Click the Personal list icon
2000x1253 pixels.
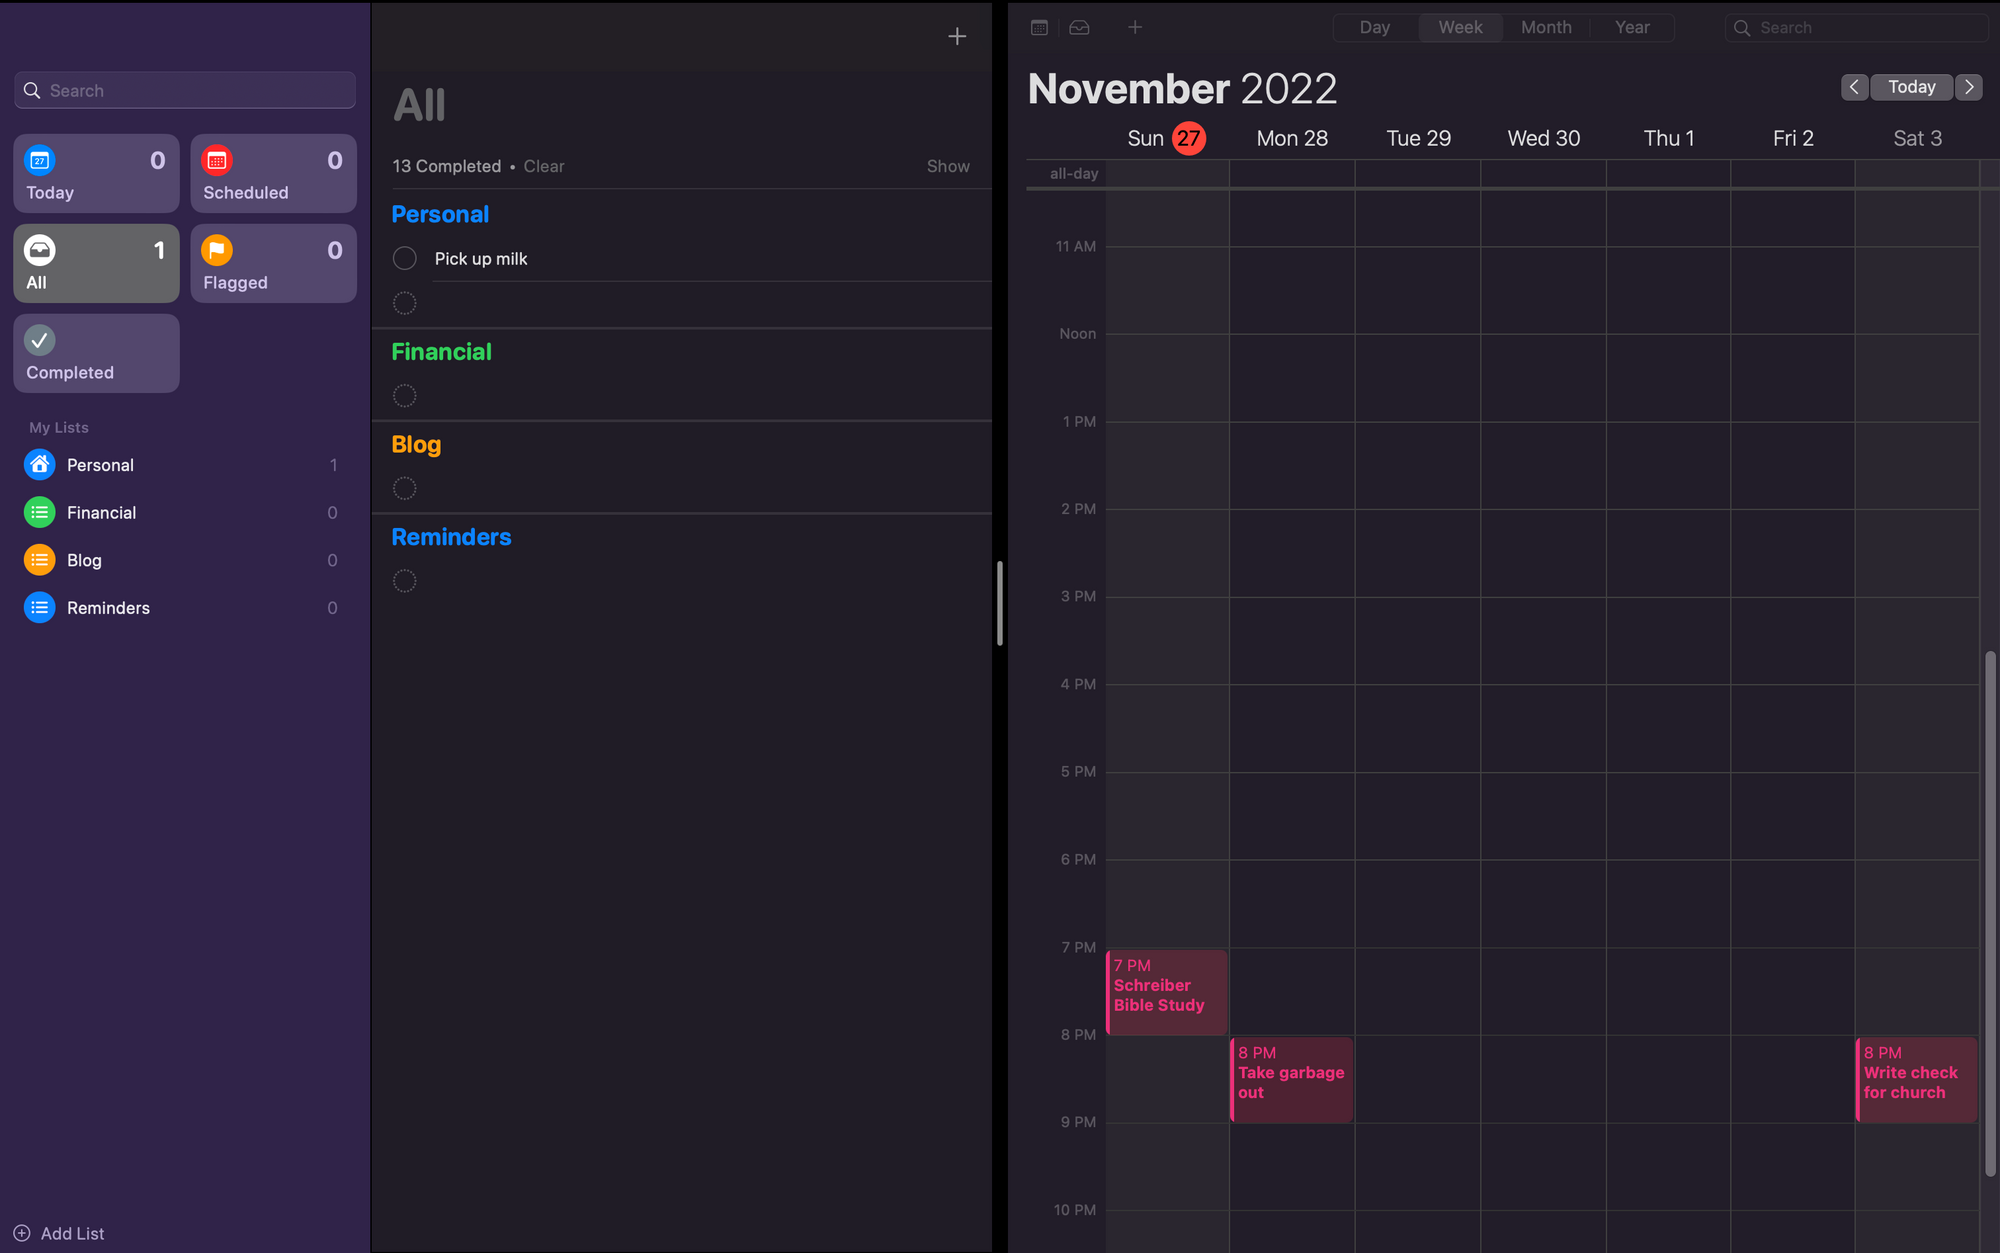(39, 465)
